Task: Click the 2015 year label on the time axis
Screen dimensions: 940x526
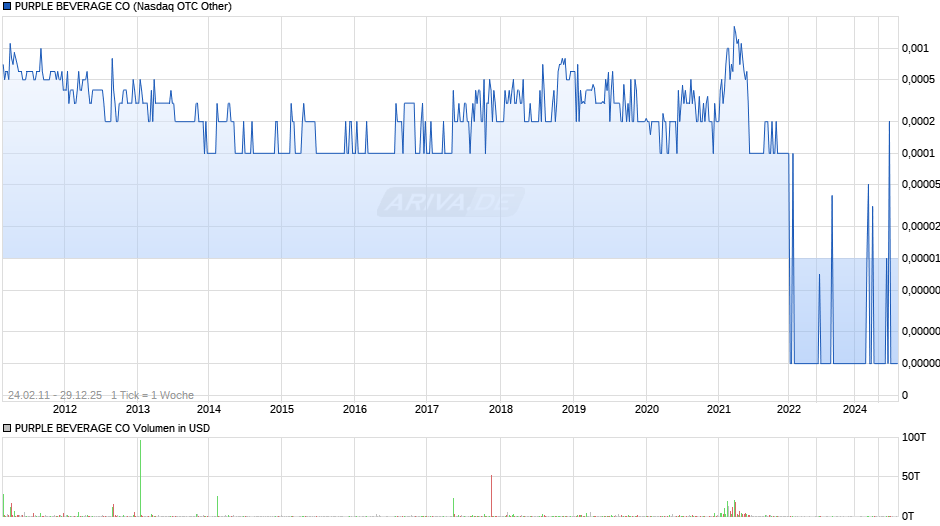Action: coord(282,409)
